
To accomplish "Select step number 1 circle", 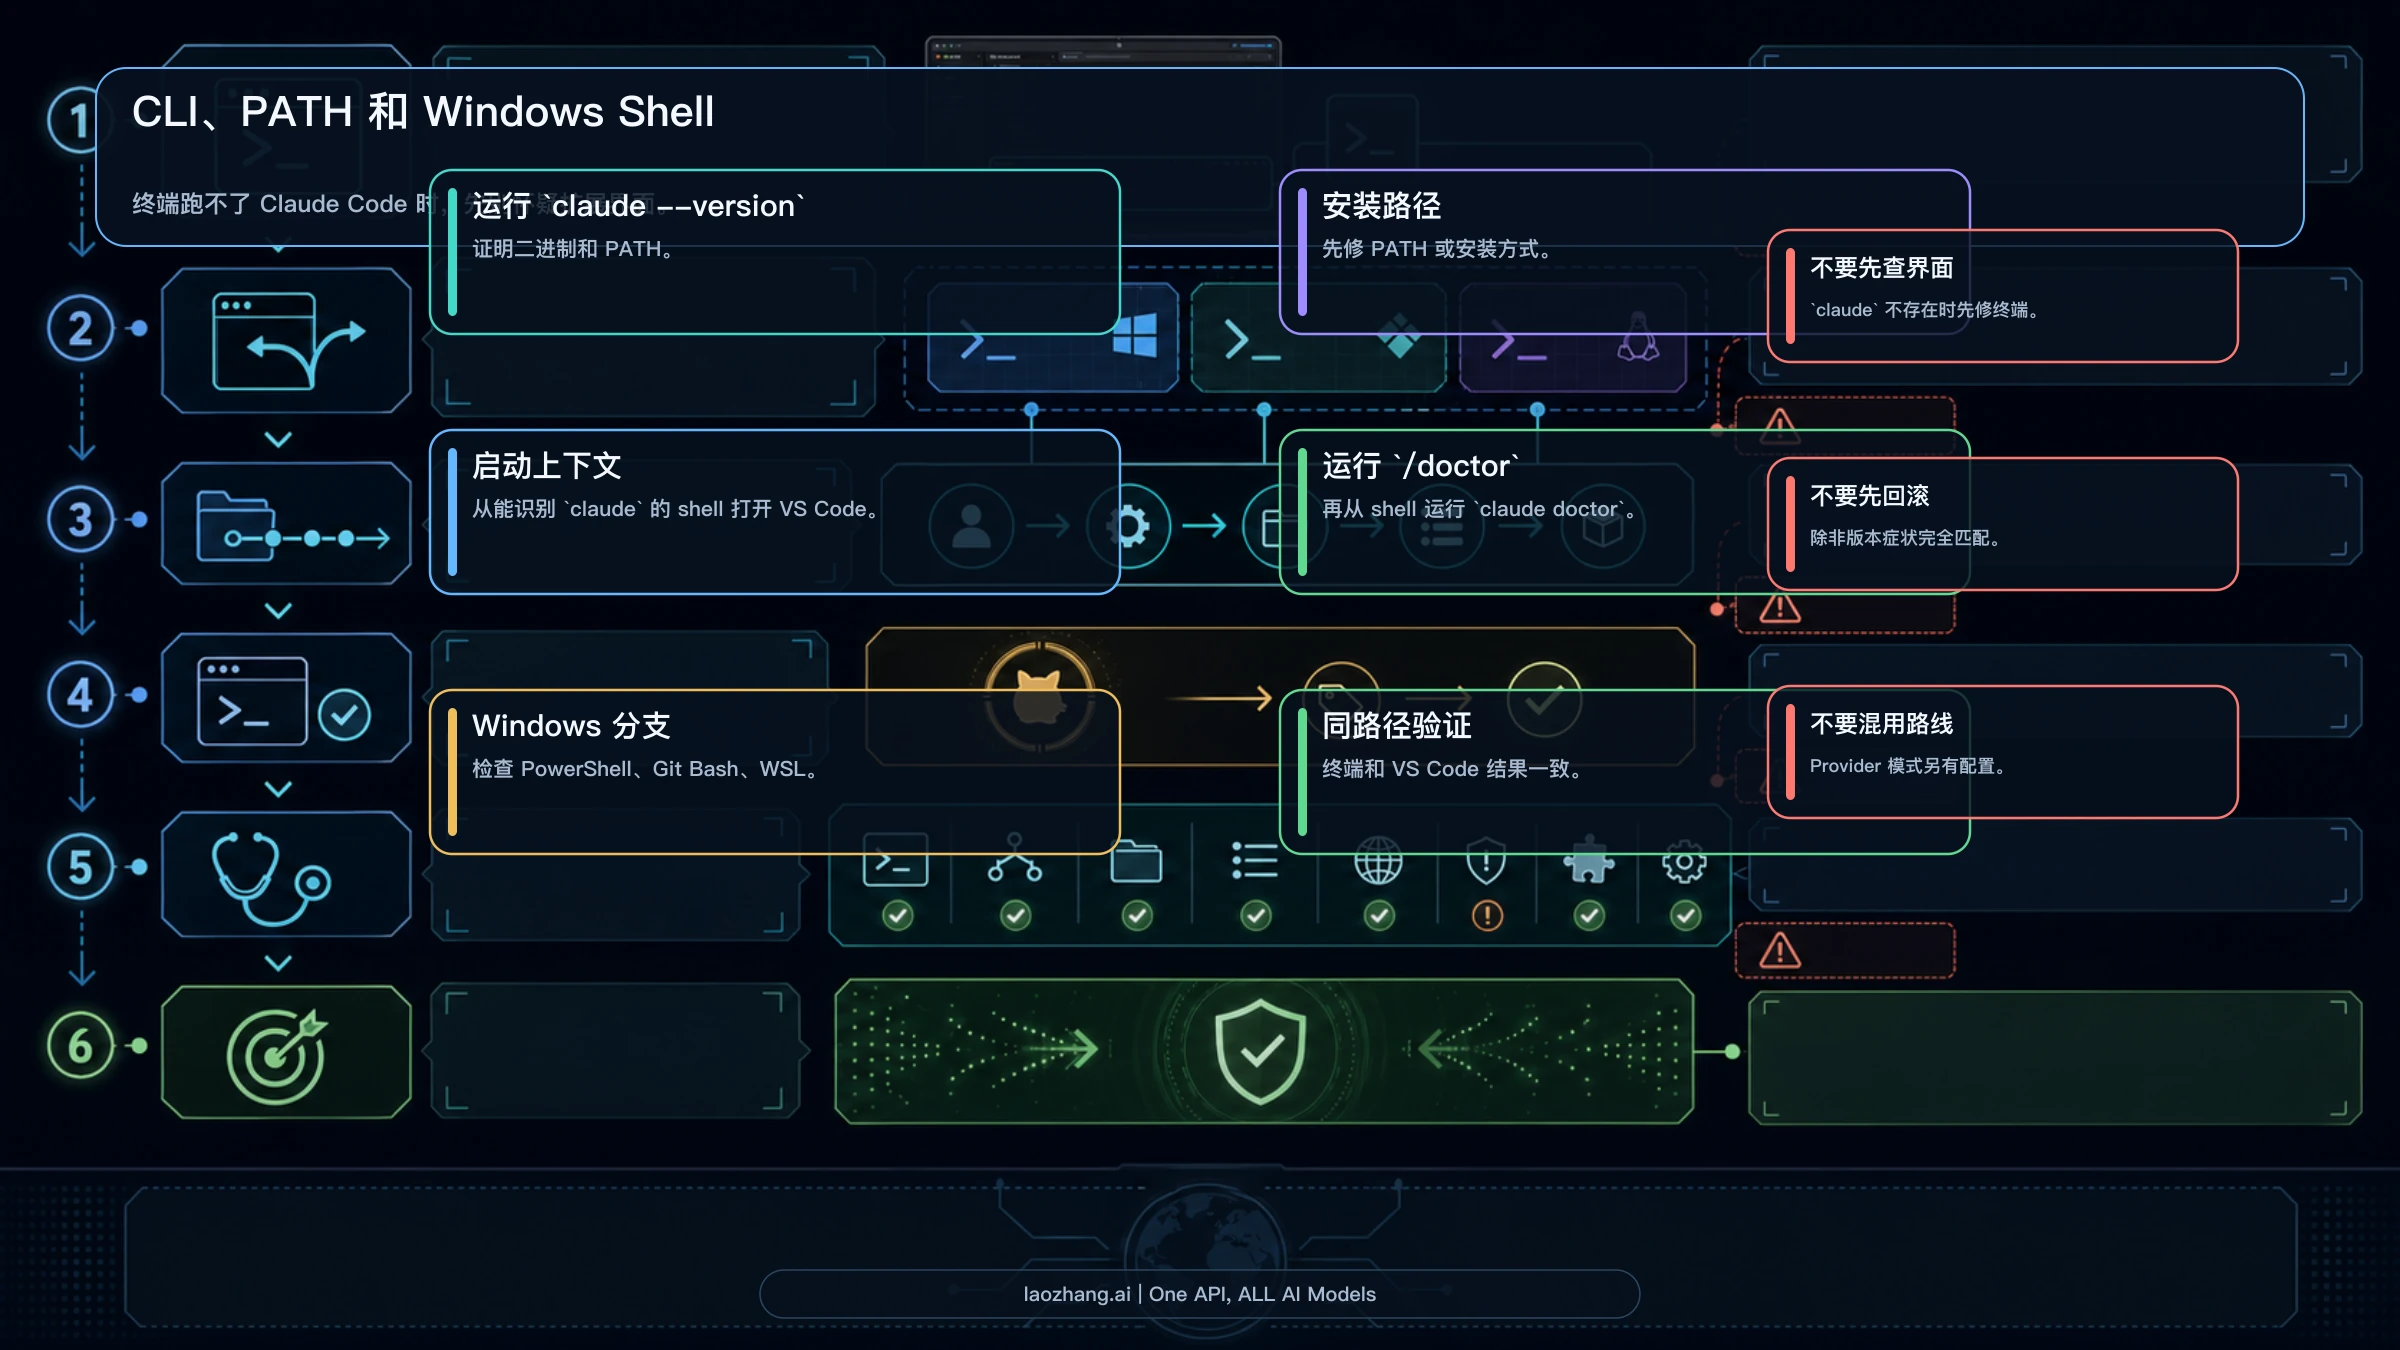I will [x=76, y=120].
